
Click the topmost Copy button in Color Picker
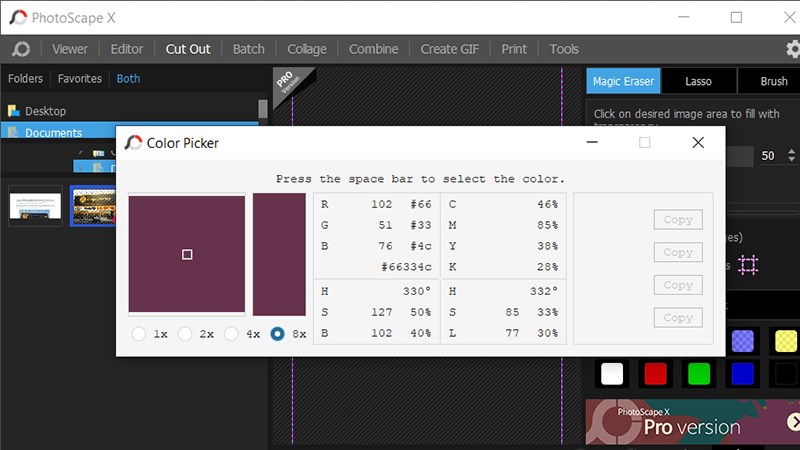click(x=678, y=220)
